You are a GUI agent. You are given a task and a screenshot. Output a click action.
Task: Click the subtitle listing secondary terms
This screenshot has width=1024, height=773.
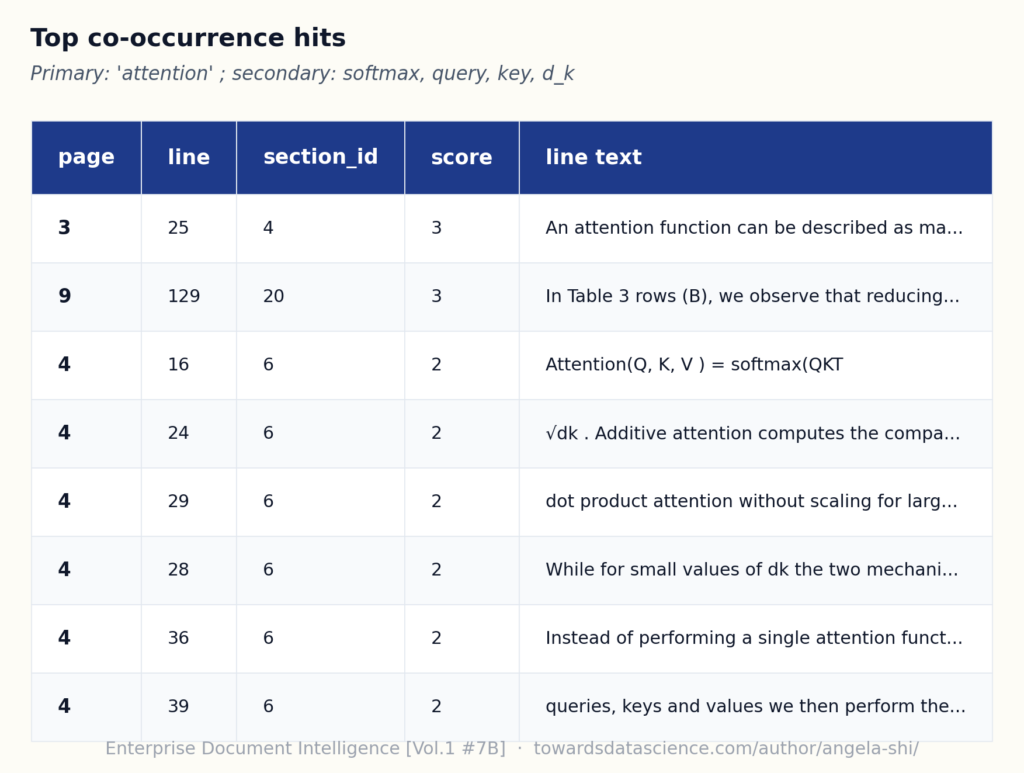point(302,74)
